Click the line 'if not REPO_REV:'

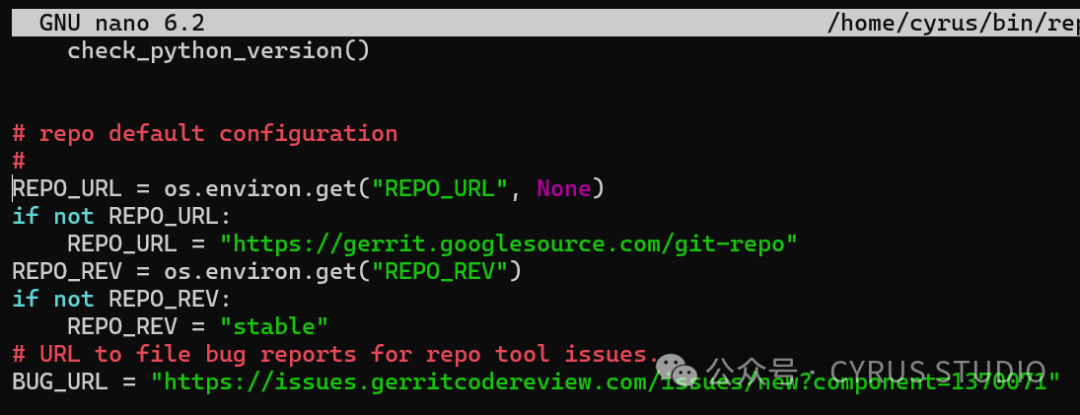click(122, 299)
